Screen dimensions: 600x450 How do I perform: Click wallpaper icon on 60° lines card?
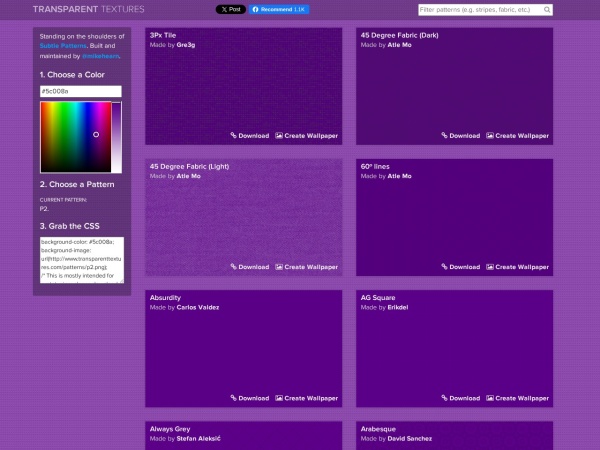click(490, 267)
